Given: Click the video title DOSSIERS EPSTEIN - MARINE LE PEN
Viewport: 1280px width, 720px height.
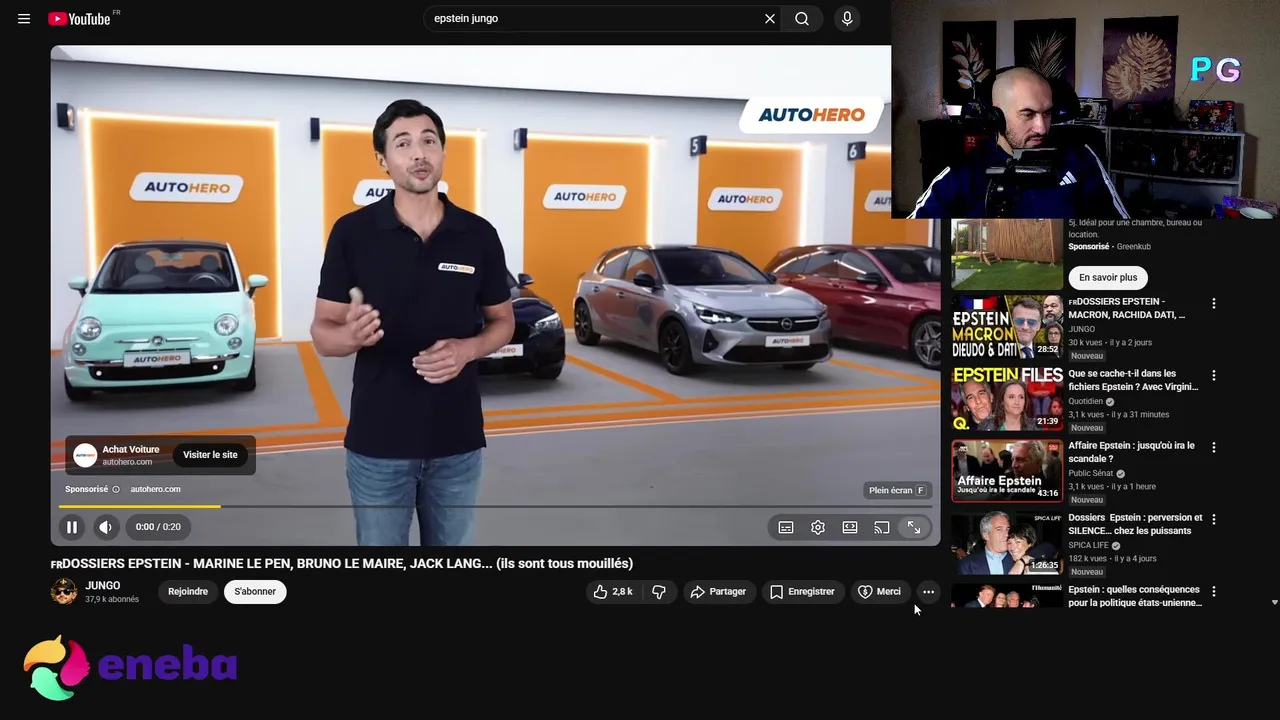Looking at the screenshot, I should click(342, 563).
